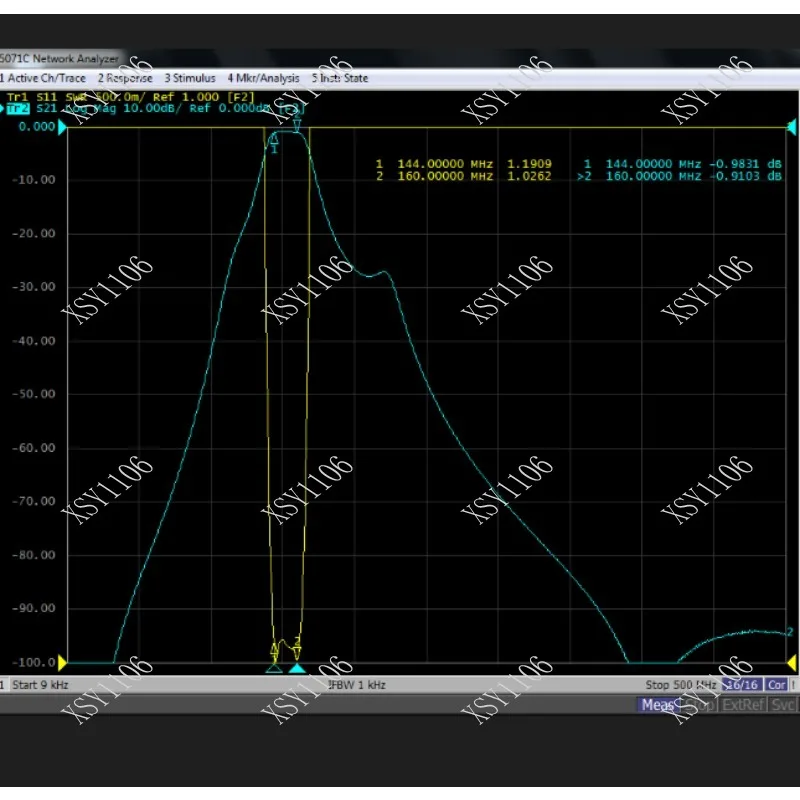Click the Svc status indicator
The image size is (800, 800).
coord(782,705)
